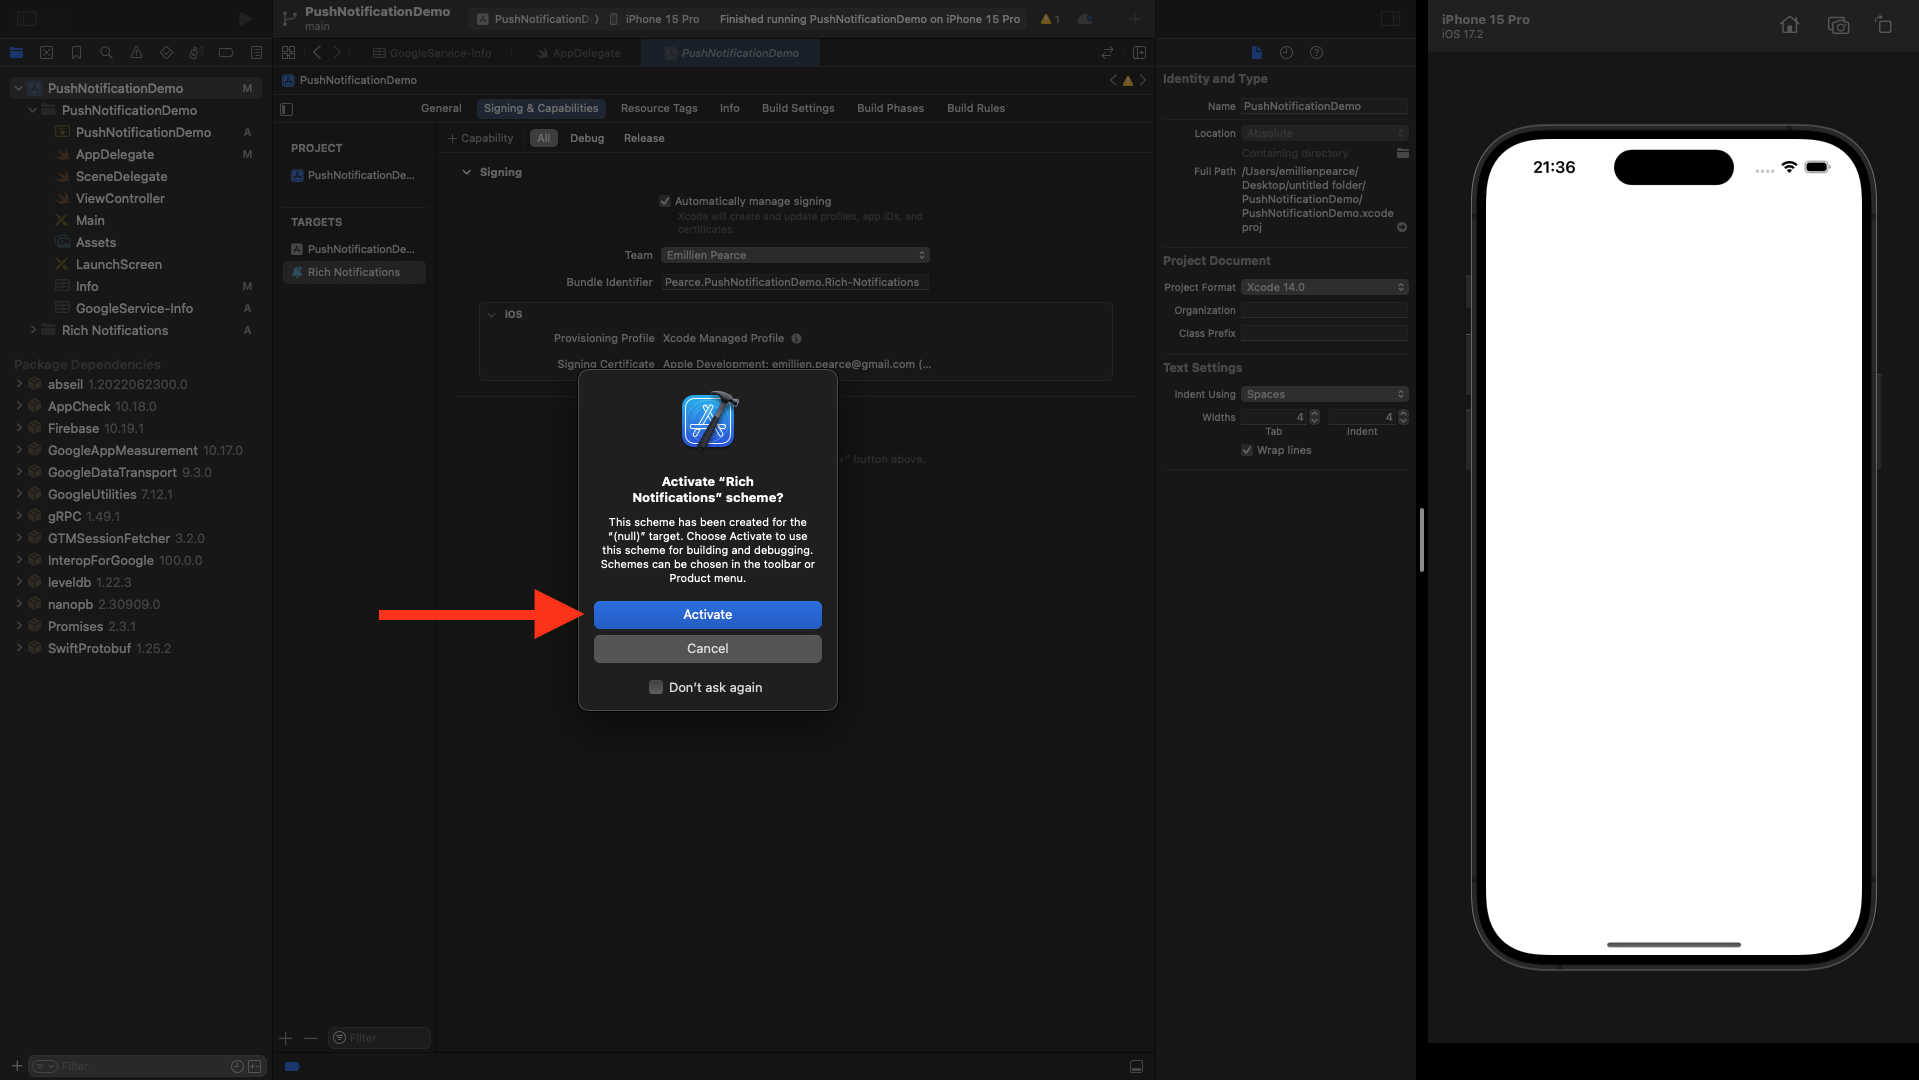Open the AppDelegate editor tab
1919x1080 pixels.
(x=578, y=53)
